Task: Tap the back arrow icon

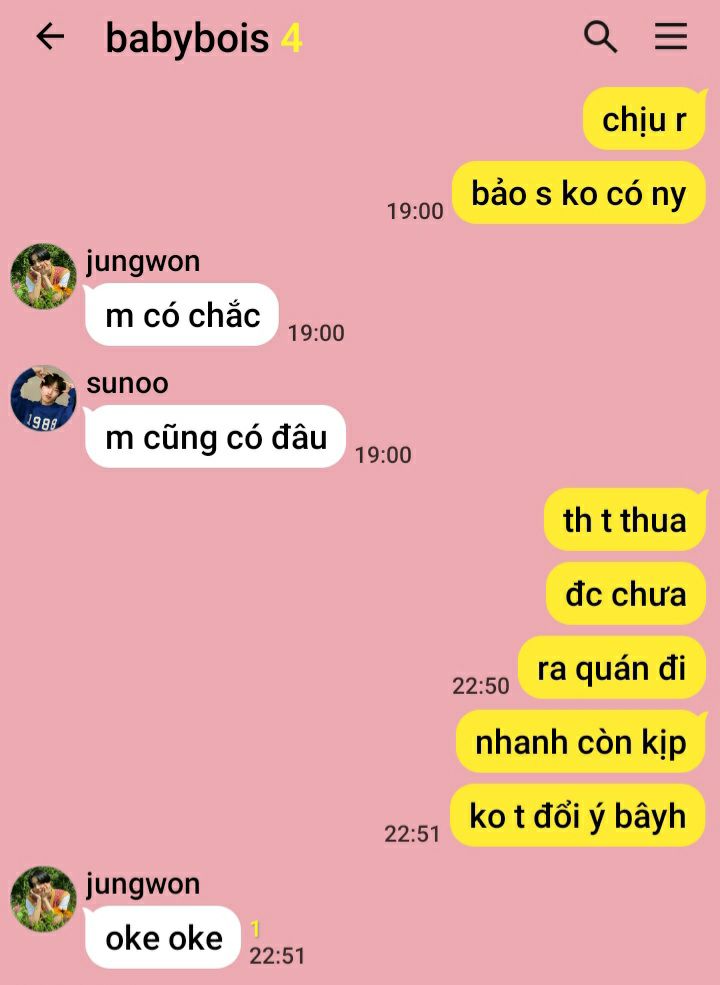Action: pos(50,36)
